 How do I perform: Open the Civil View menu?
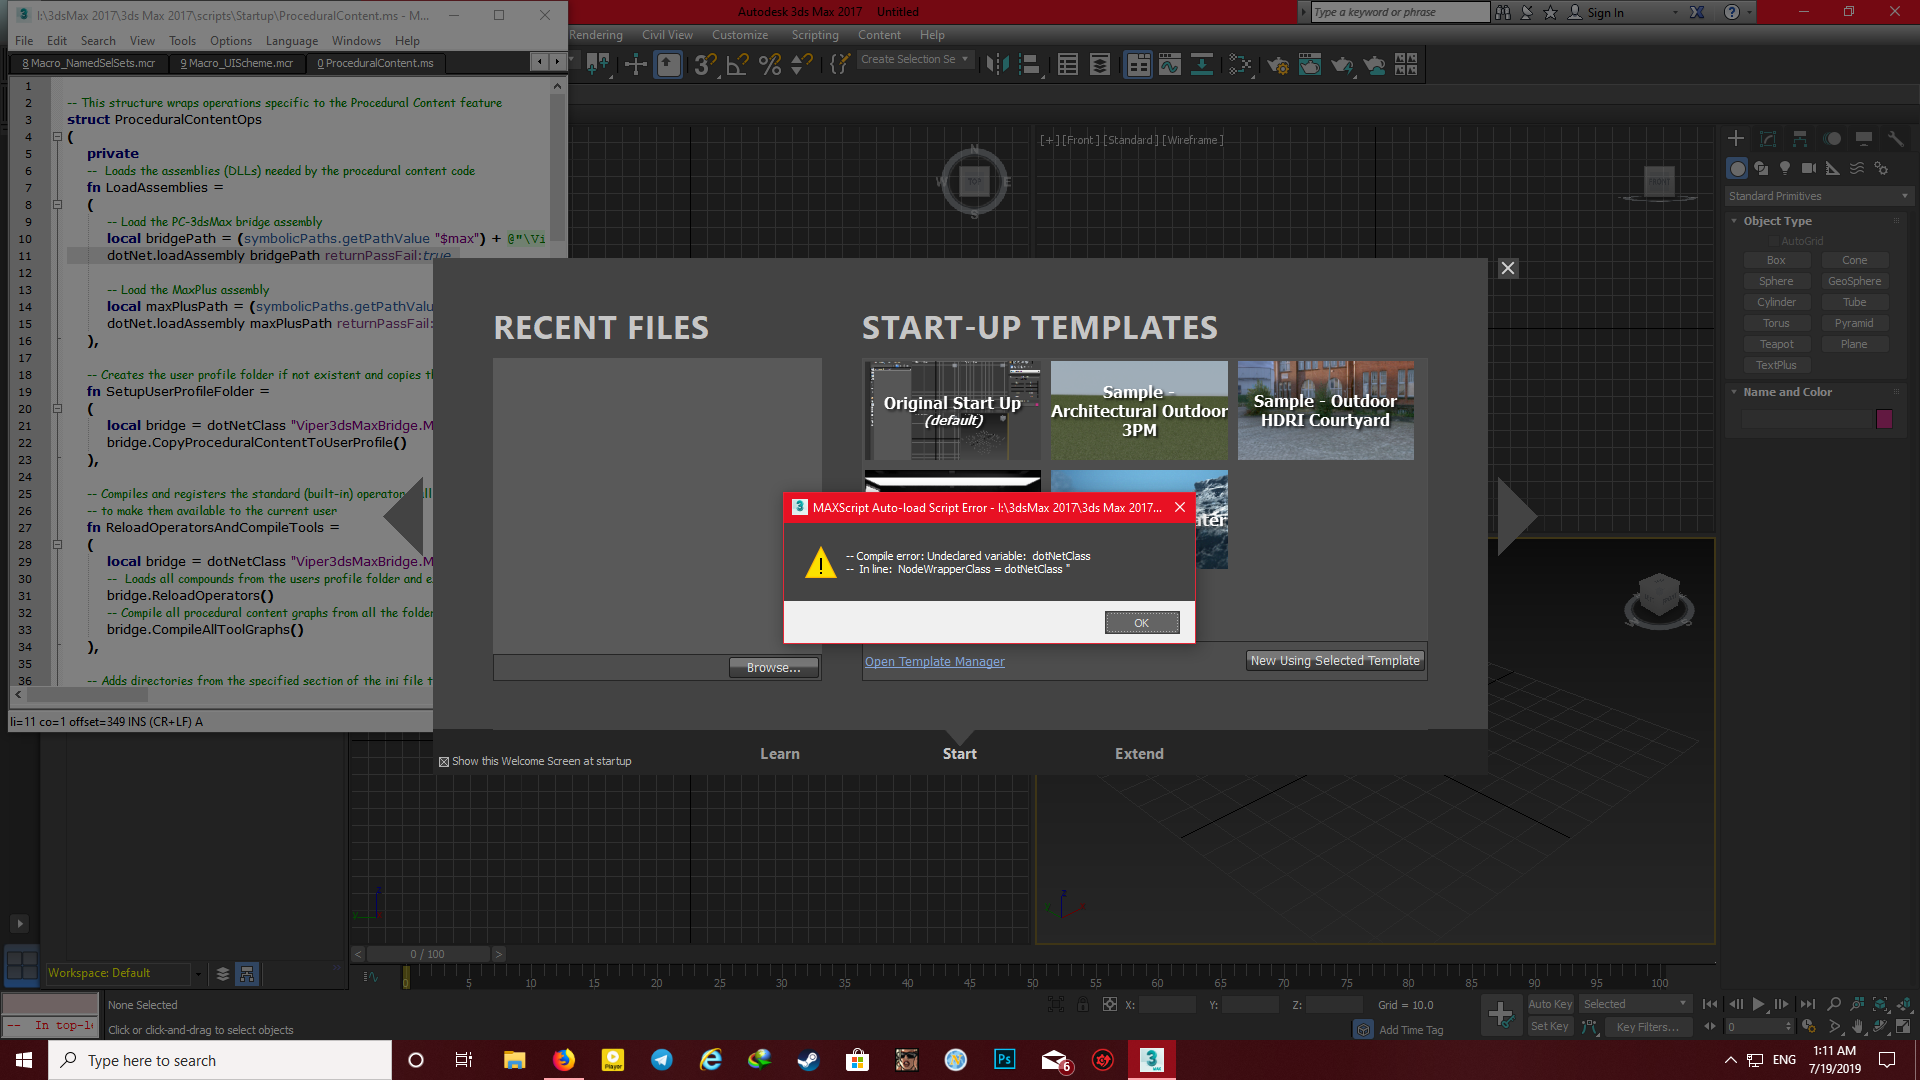pyautogui.click(x=667, y=35)
